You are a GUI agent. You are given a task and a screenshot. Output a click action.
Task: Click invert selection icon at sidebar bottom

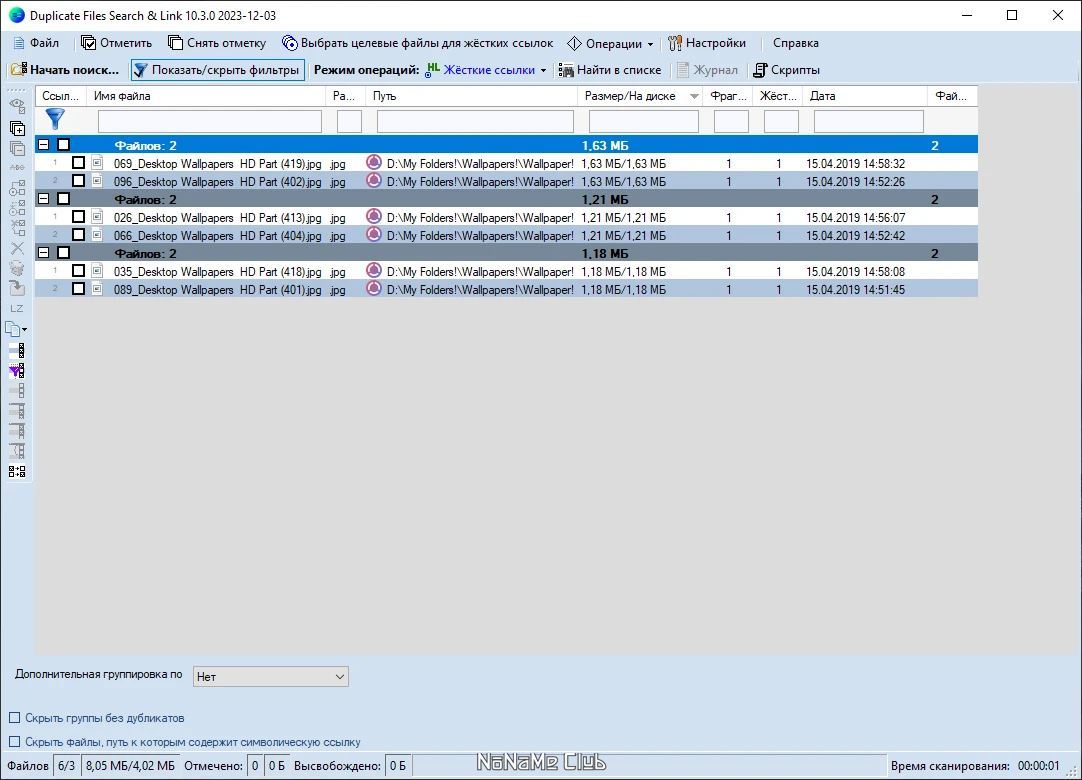pyautogui.click(x=17, y=471)
